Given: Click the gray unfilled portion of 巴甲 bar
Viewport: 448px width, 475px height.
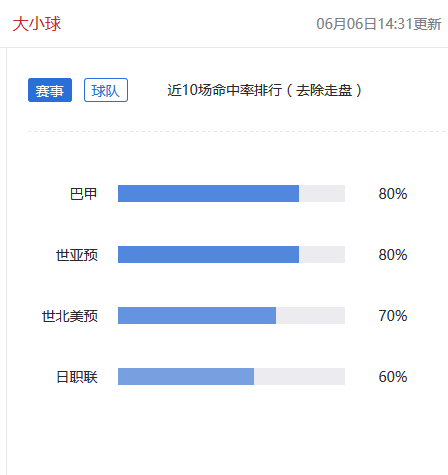Looking at the screenshot, I should point(322,194).
